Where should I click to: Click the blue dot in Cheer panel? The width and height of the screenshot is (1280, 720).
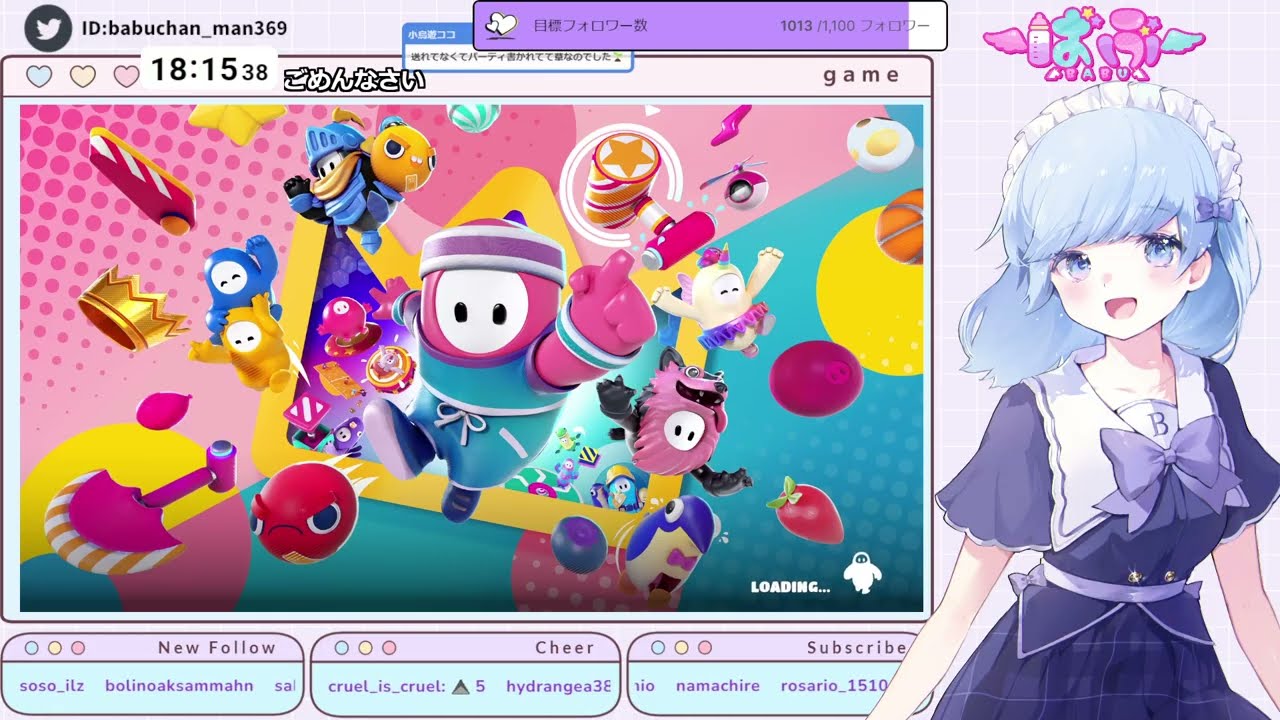coord(342,648)
